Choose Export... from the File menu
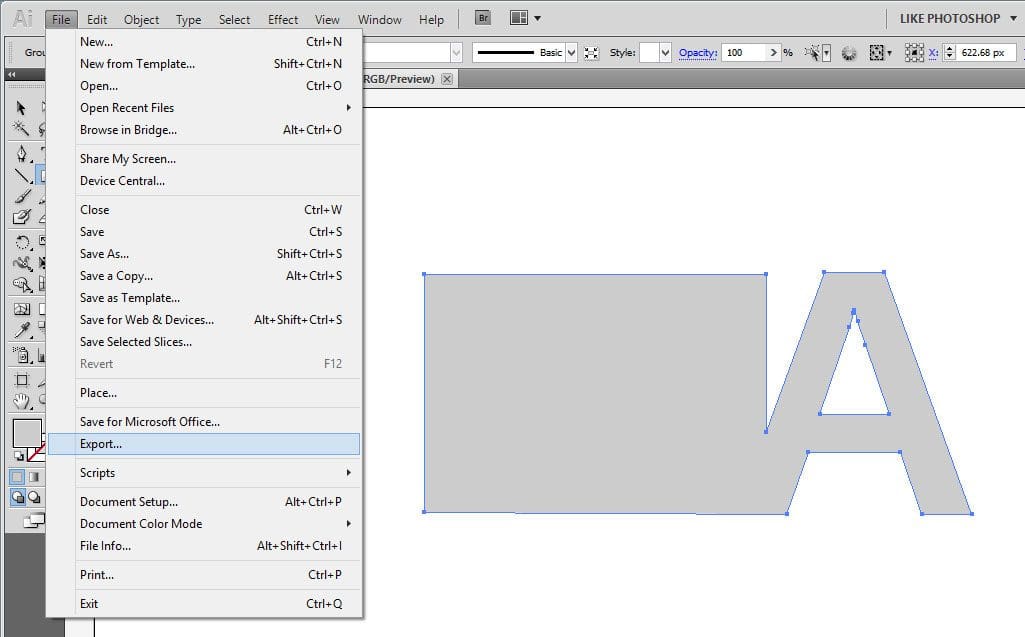Viewport: 1025px width, 637px height. click(204, 443)
